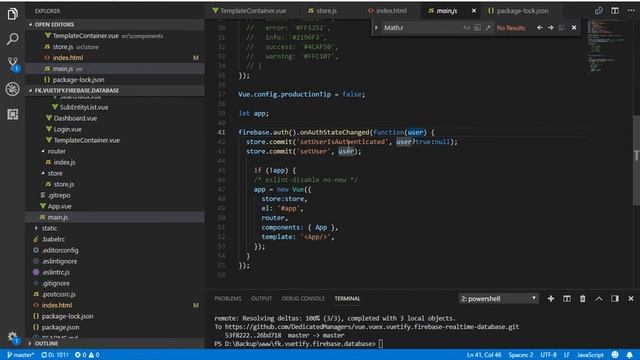Kill the terminal with trash icon
Screen dimensions: 640x360
(582, 299)
